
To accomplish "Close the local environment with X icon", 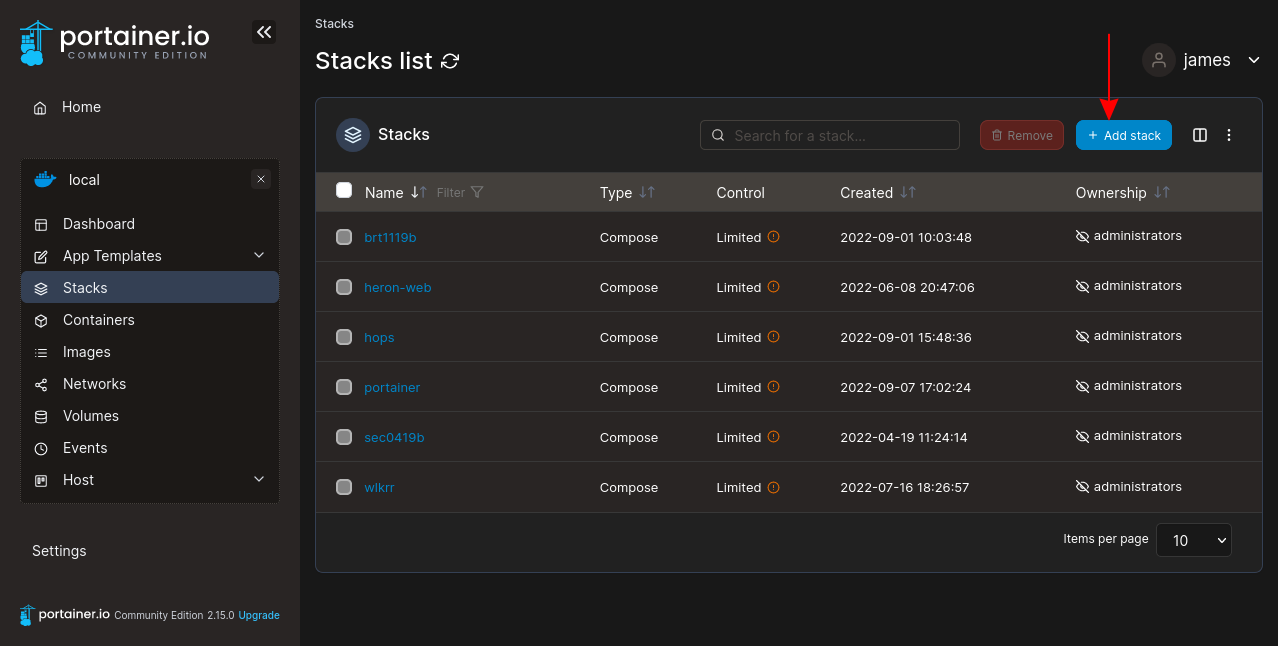I will pos(261,179).
